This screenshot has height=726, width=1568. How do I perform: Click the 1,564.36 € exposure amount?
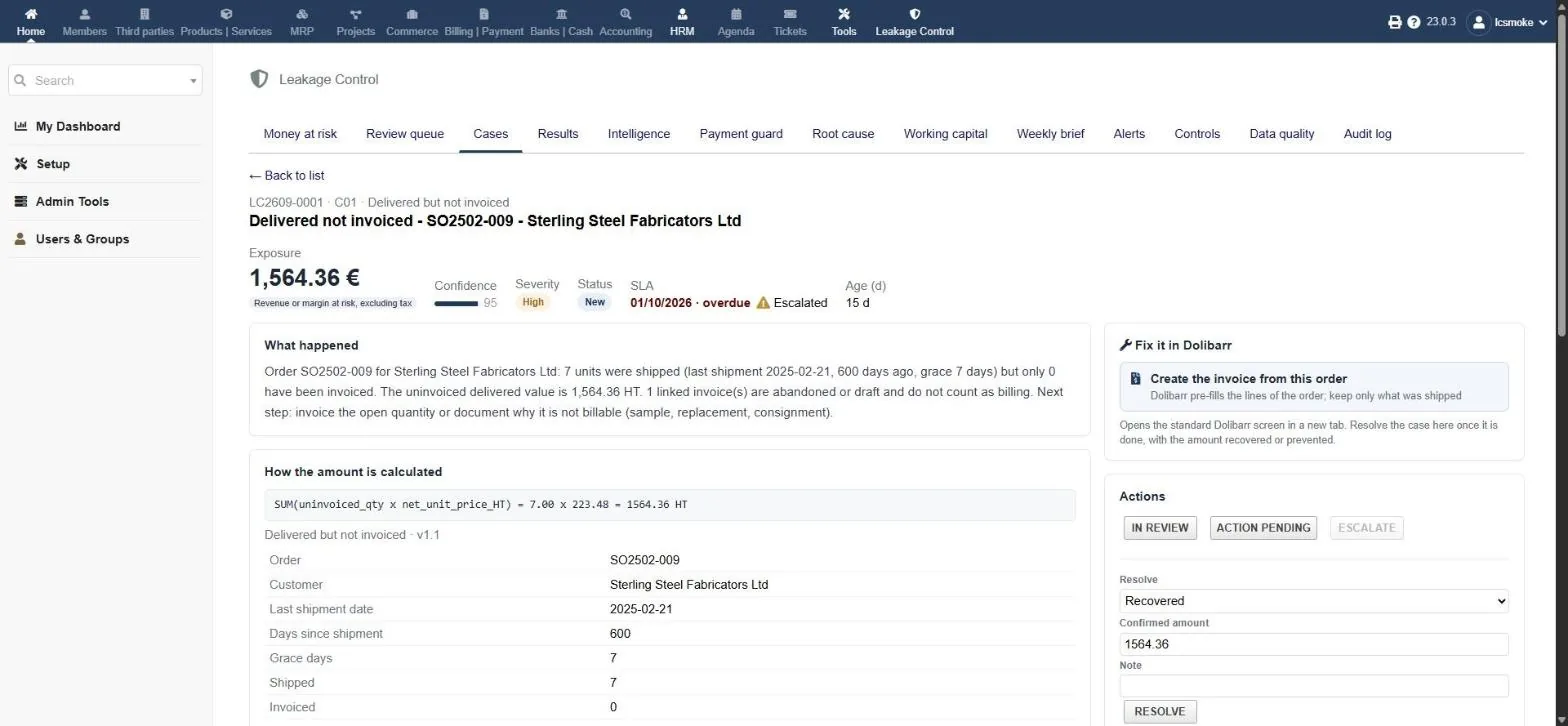pos(304,278)
